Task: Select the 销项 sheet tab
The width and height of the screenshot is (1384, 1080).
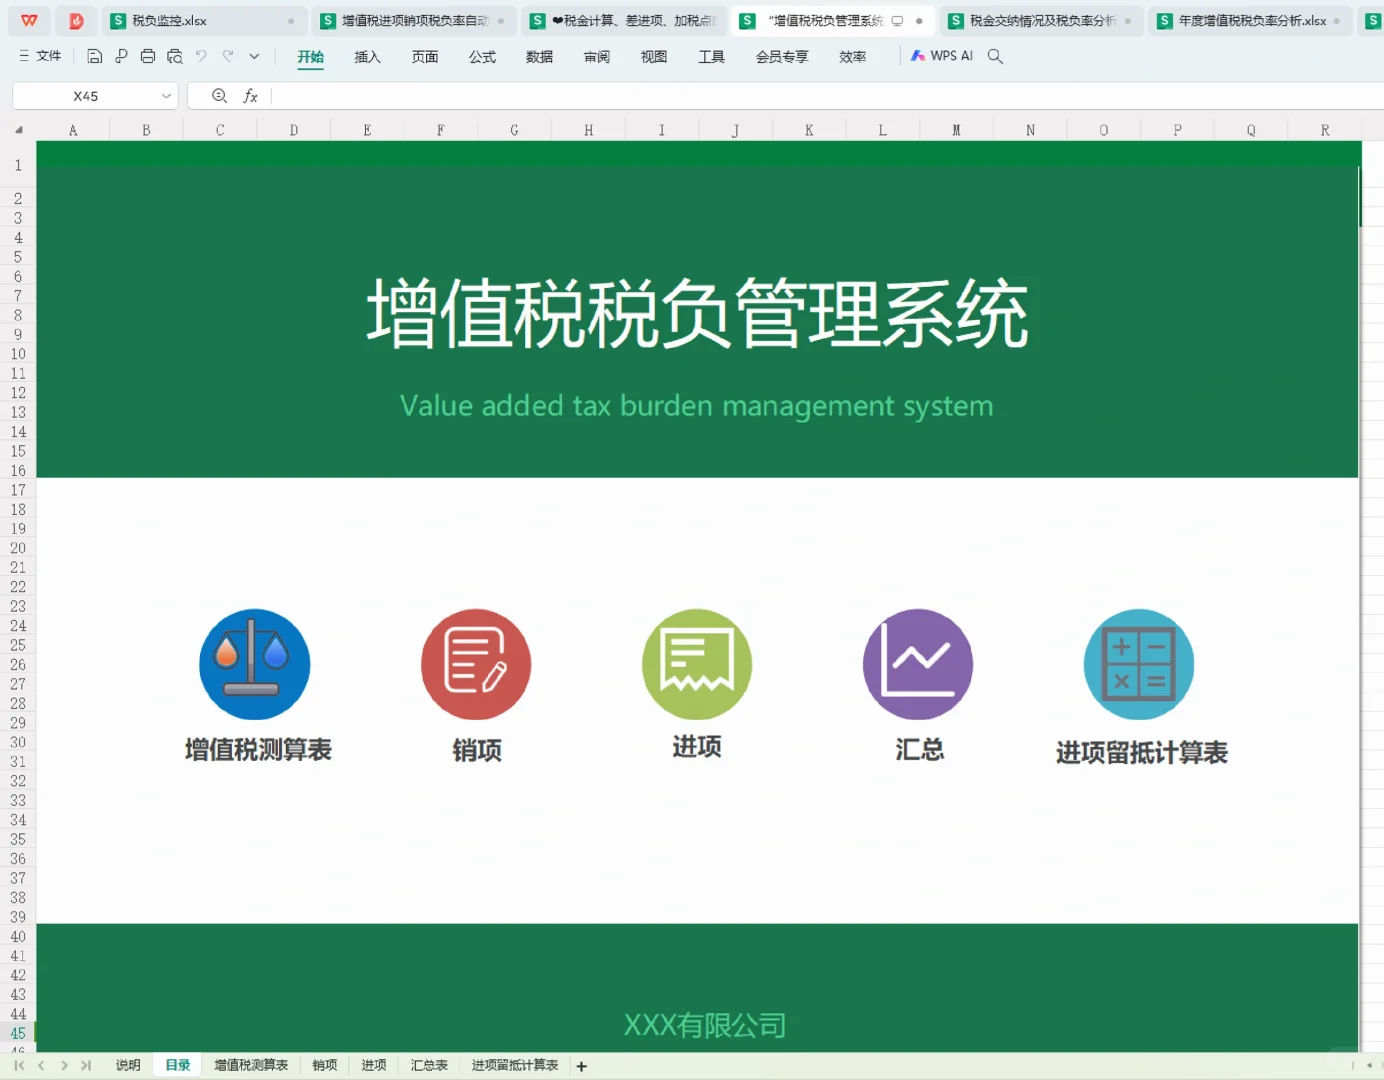Action: 324,1065
